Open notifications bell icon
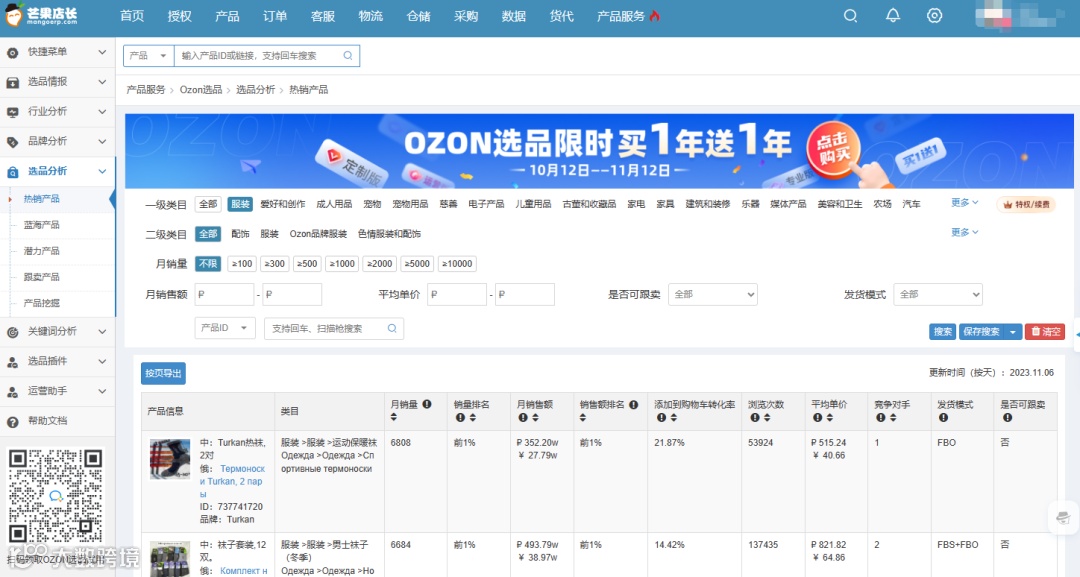The height and width of the screenshot is (577, 1080). point(893,16)
